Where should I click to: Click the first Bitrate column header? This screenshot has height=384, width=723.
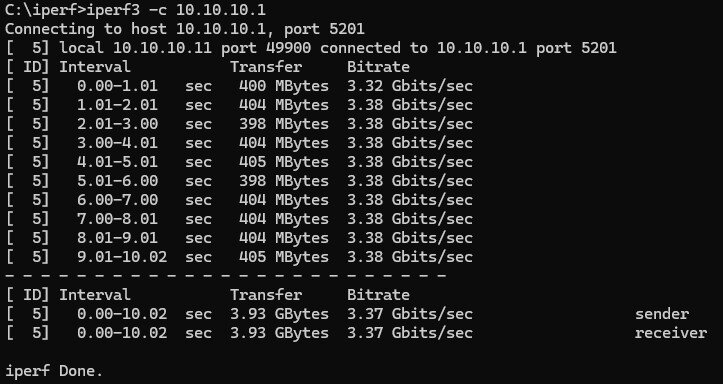click(378, 67)
